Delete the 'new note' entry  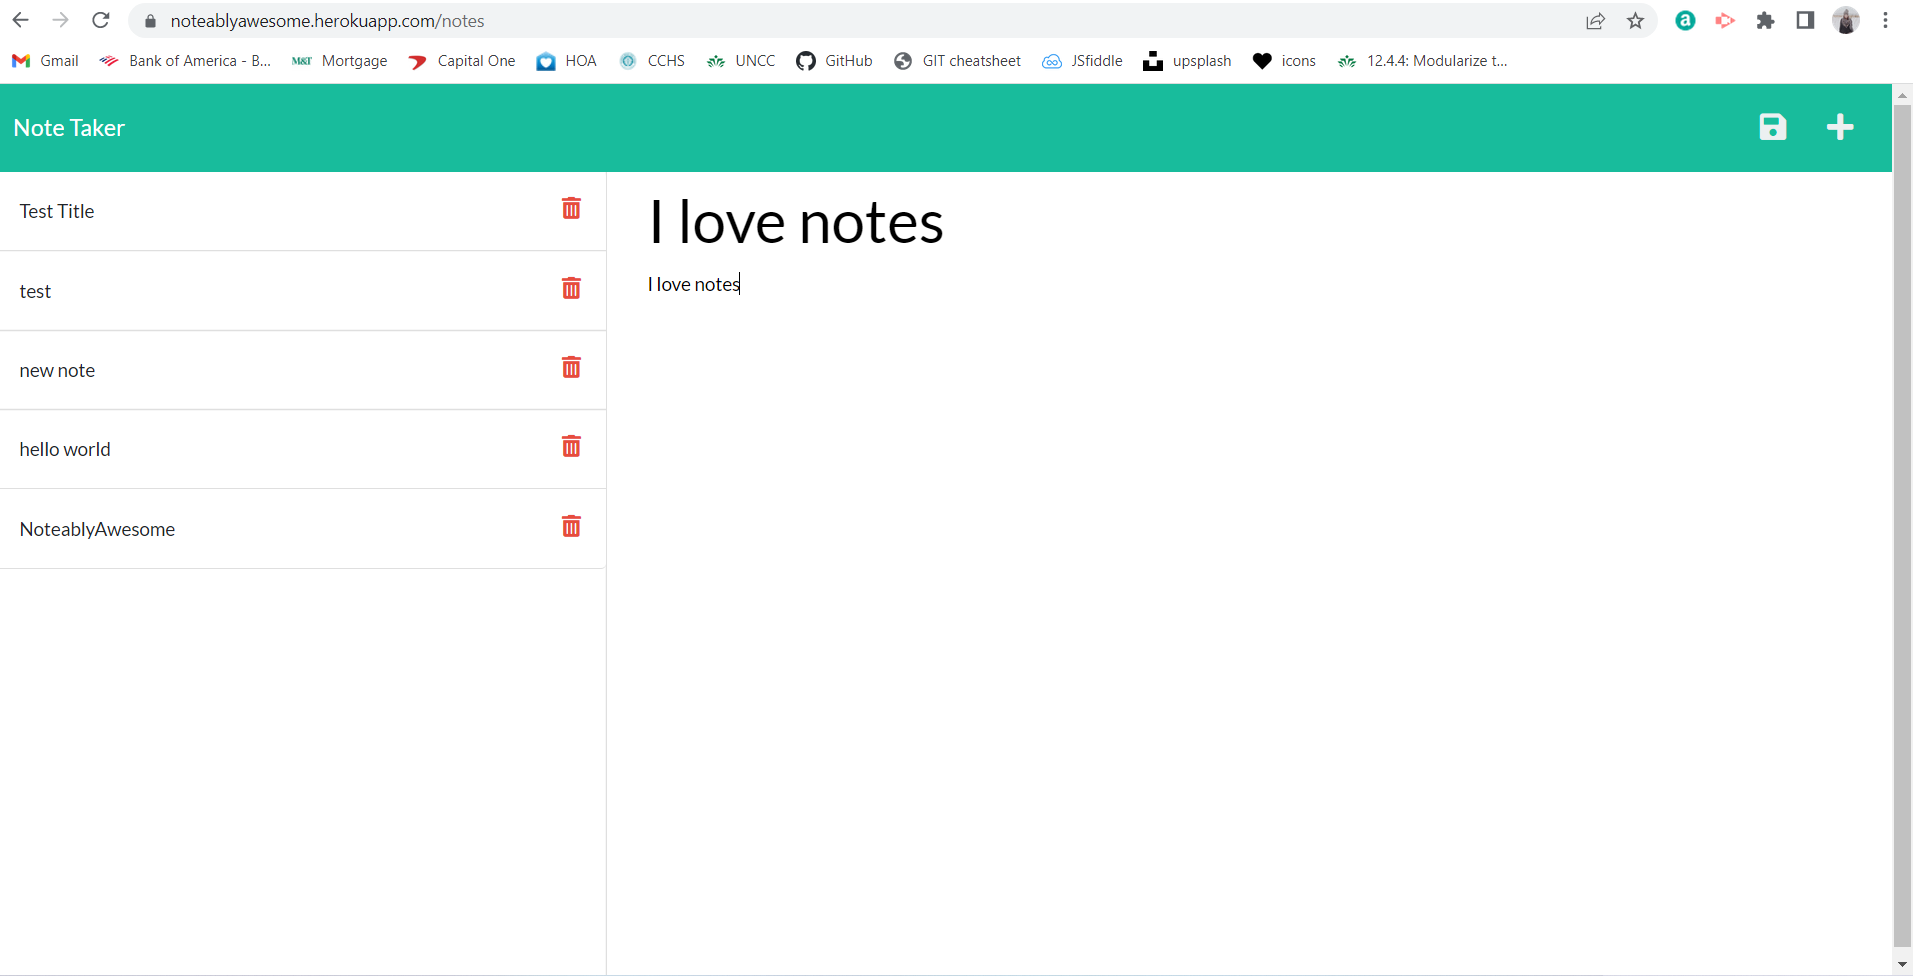pos(571,367)
